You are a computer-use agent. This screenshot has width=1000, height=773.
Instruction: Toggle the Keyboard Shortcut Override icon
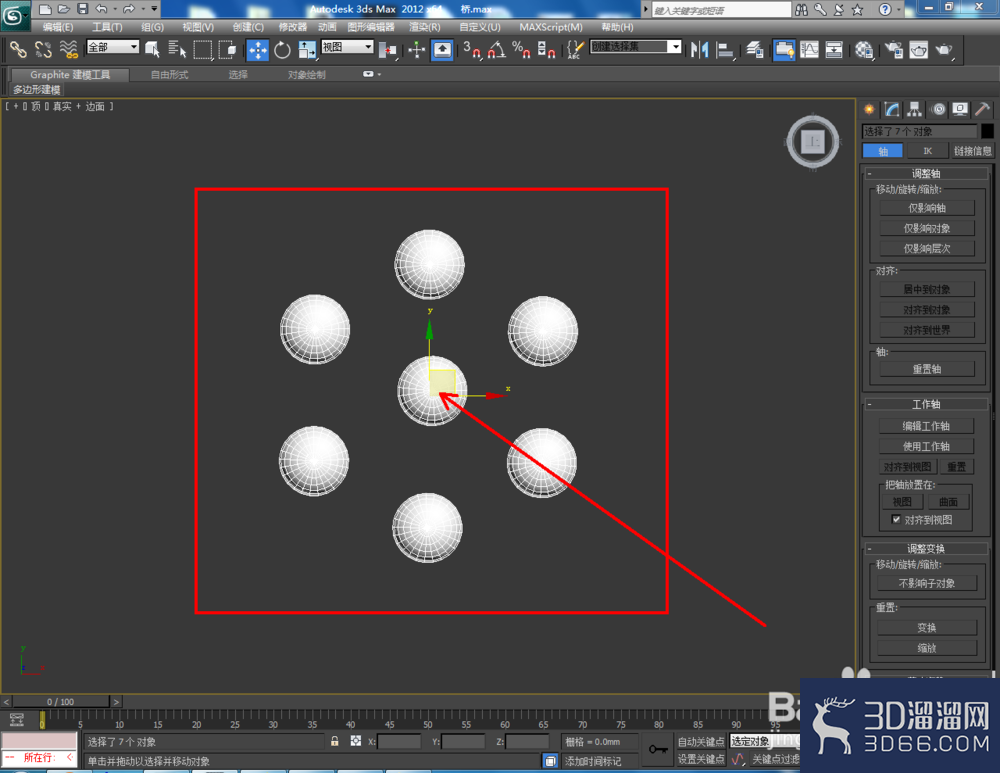click(x=443, y=50)
